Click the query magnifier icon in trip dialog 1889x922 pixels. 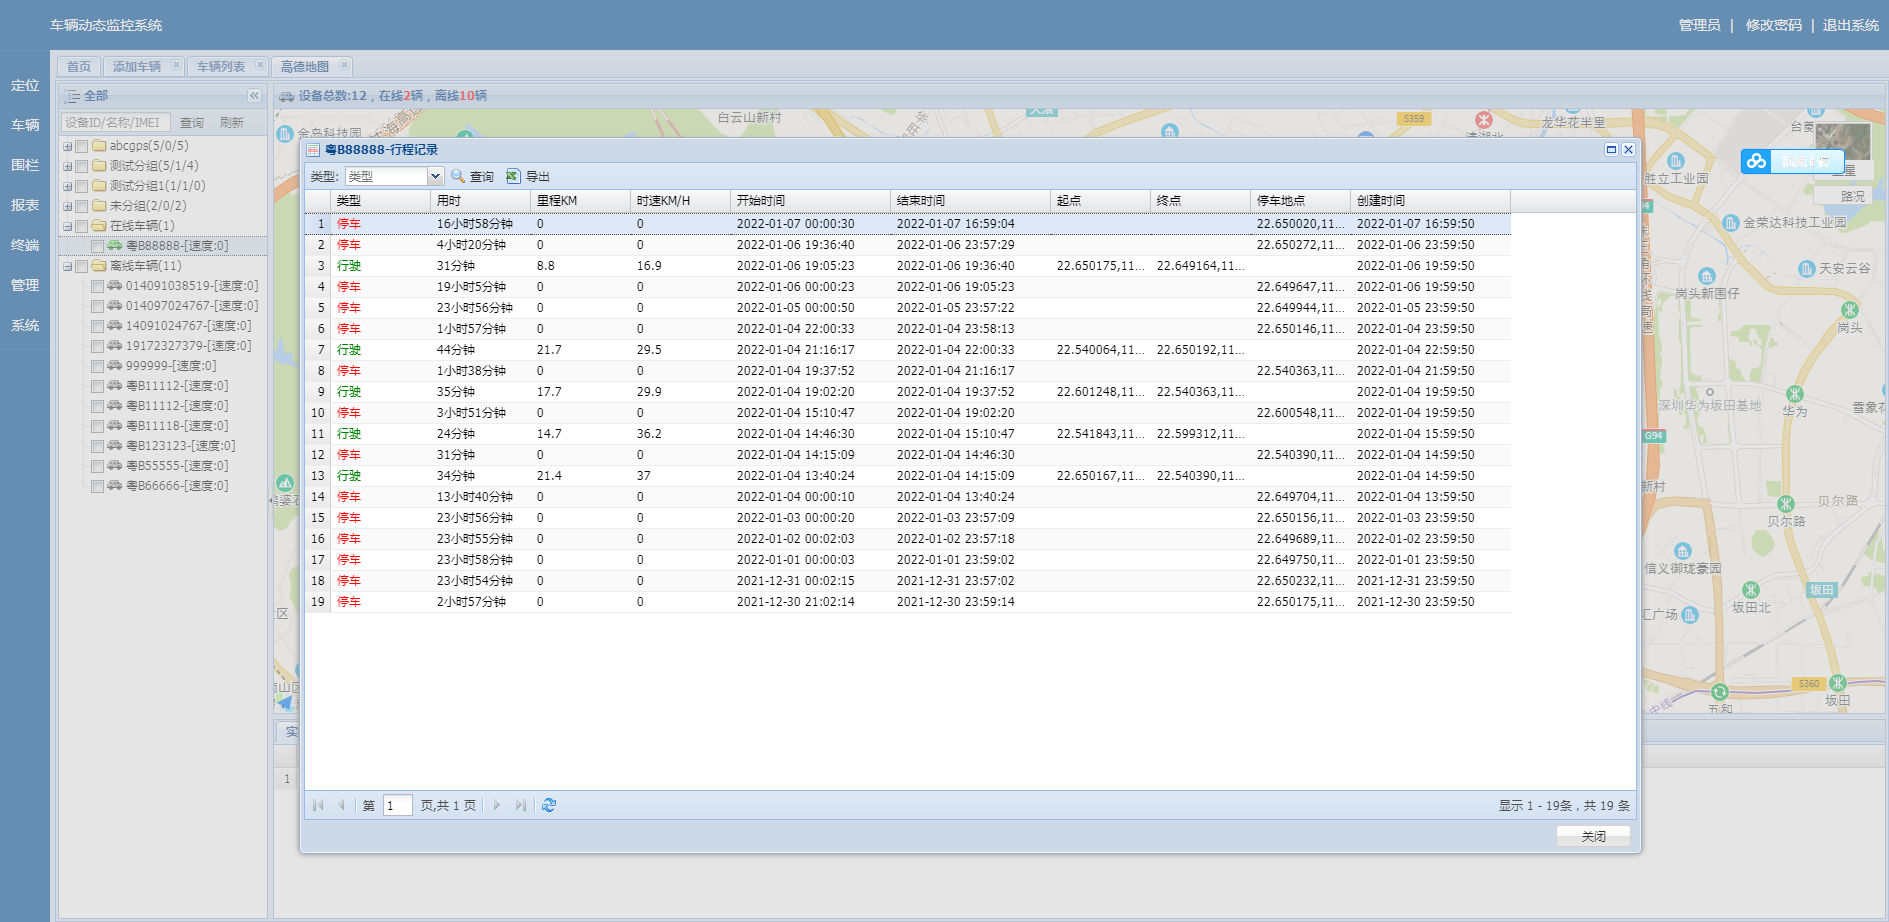pos(458,176)
